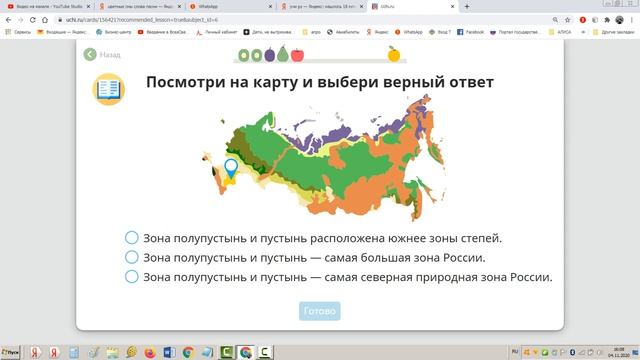
Task: Select the red apple progress icon
Action: pos(298,55)
